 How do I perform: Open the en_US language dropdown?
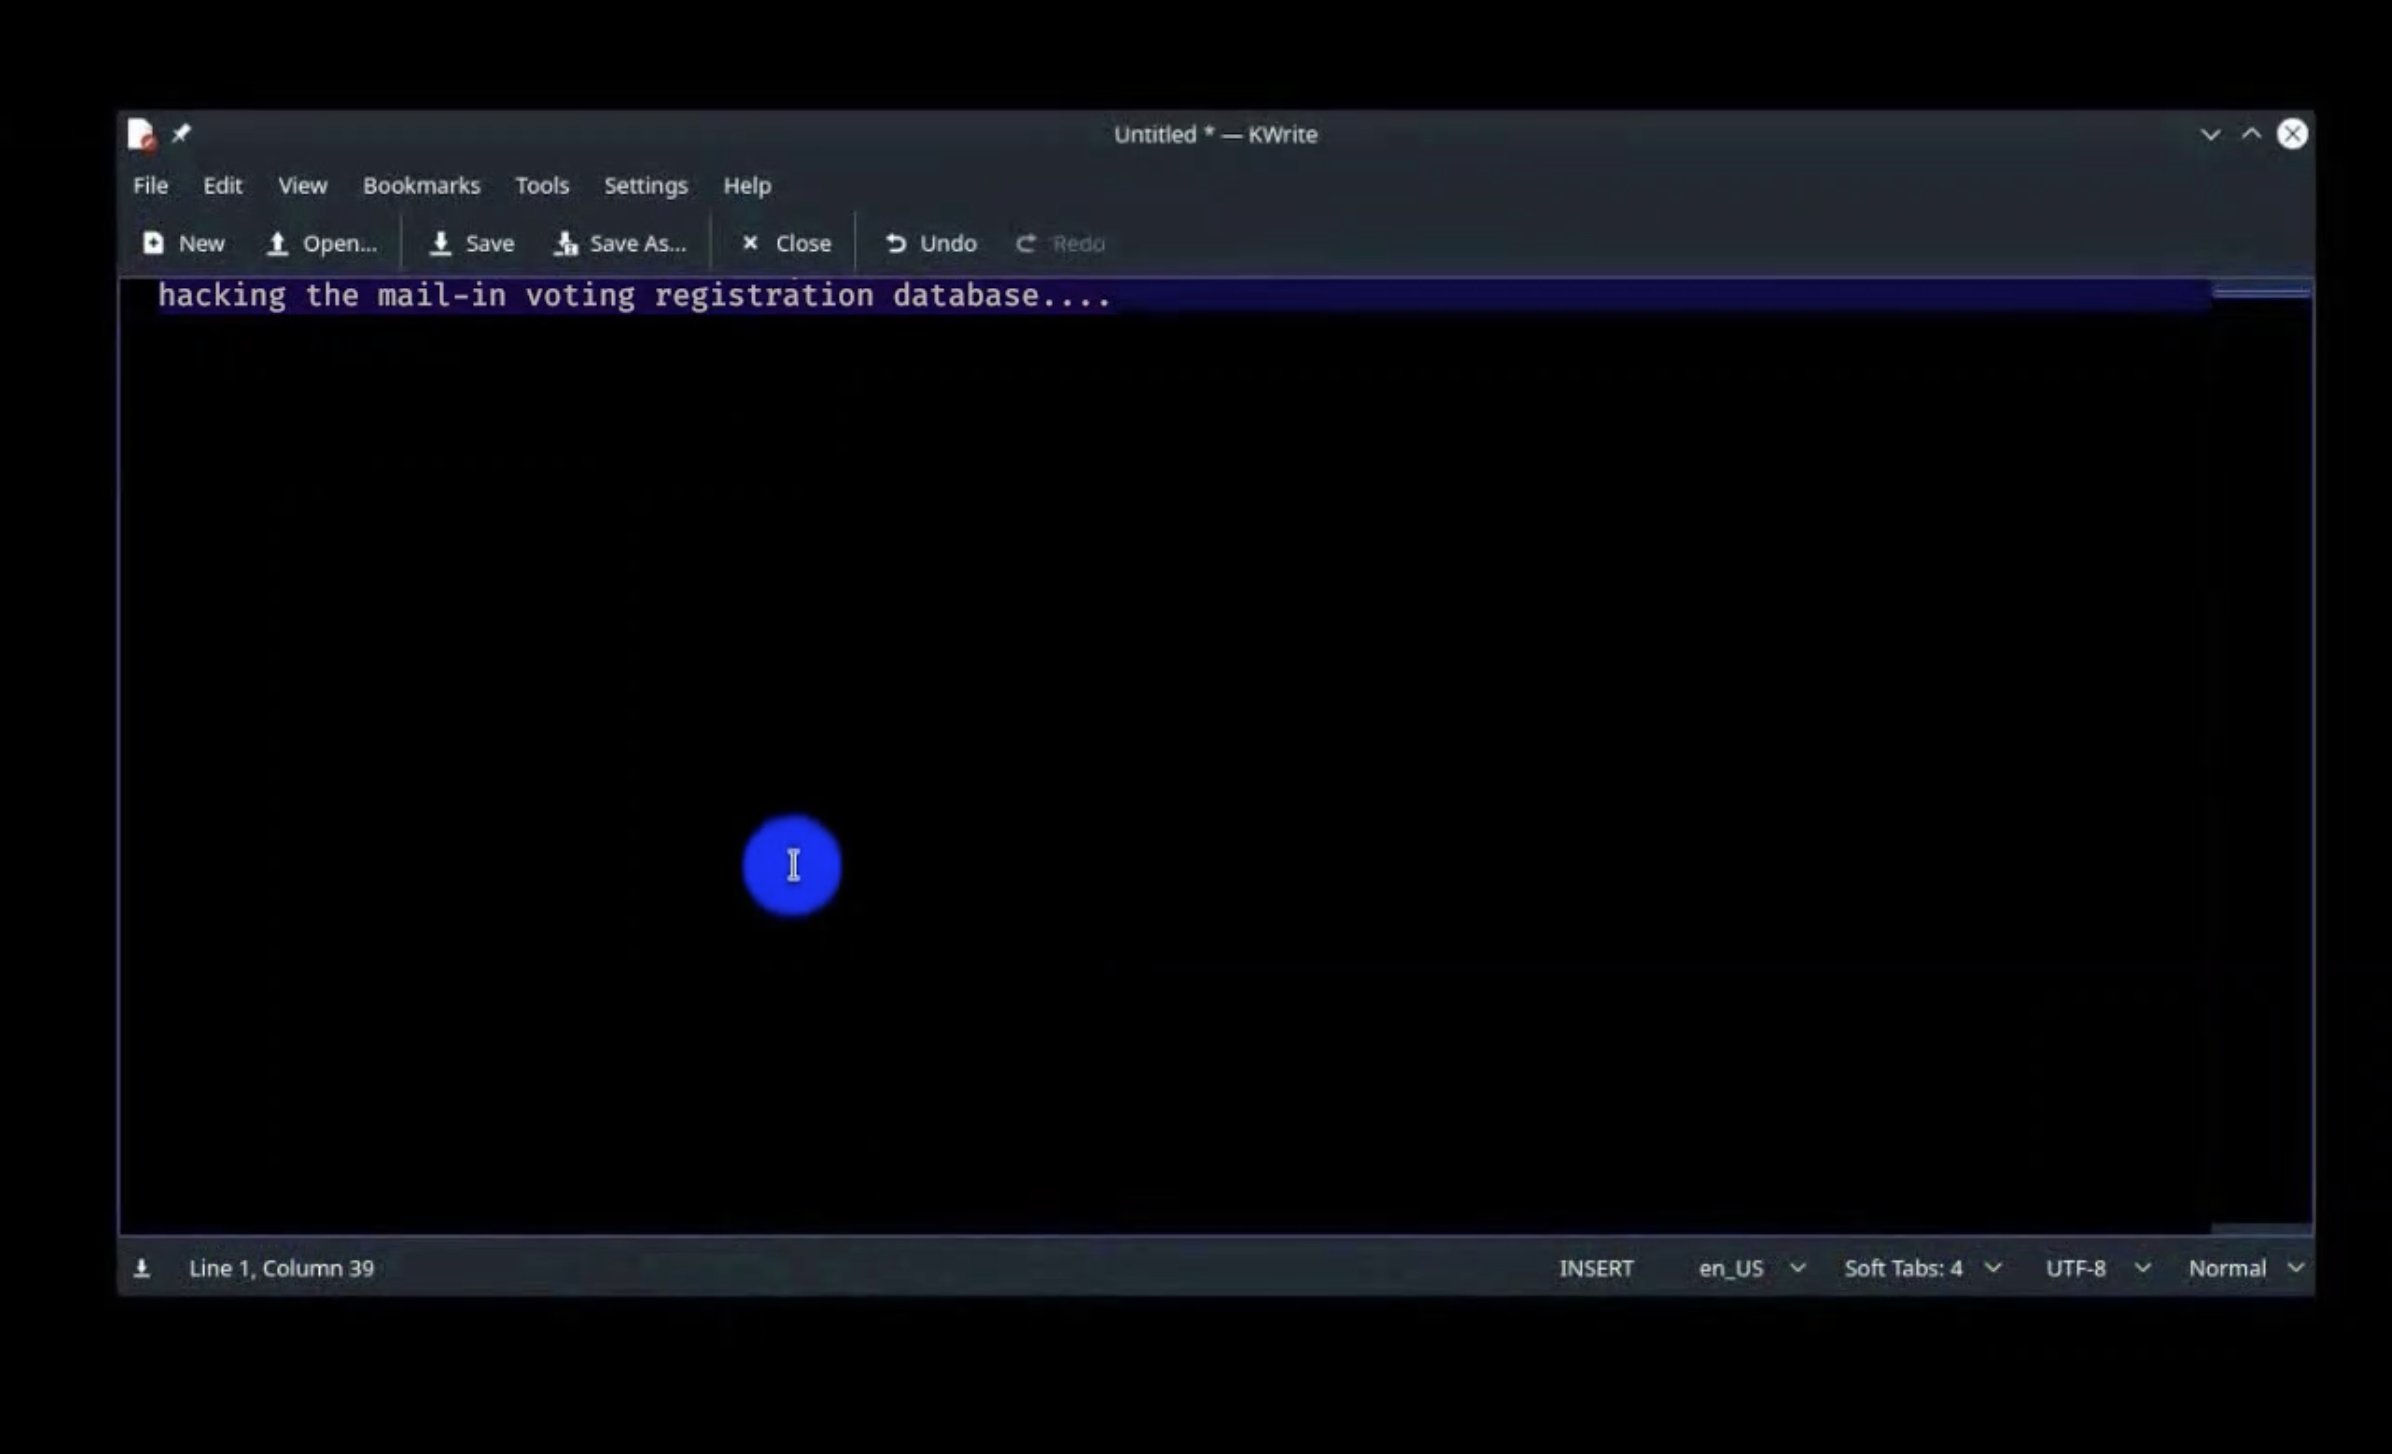point(1731,1268)
